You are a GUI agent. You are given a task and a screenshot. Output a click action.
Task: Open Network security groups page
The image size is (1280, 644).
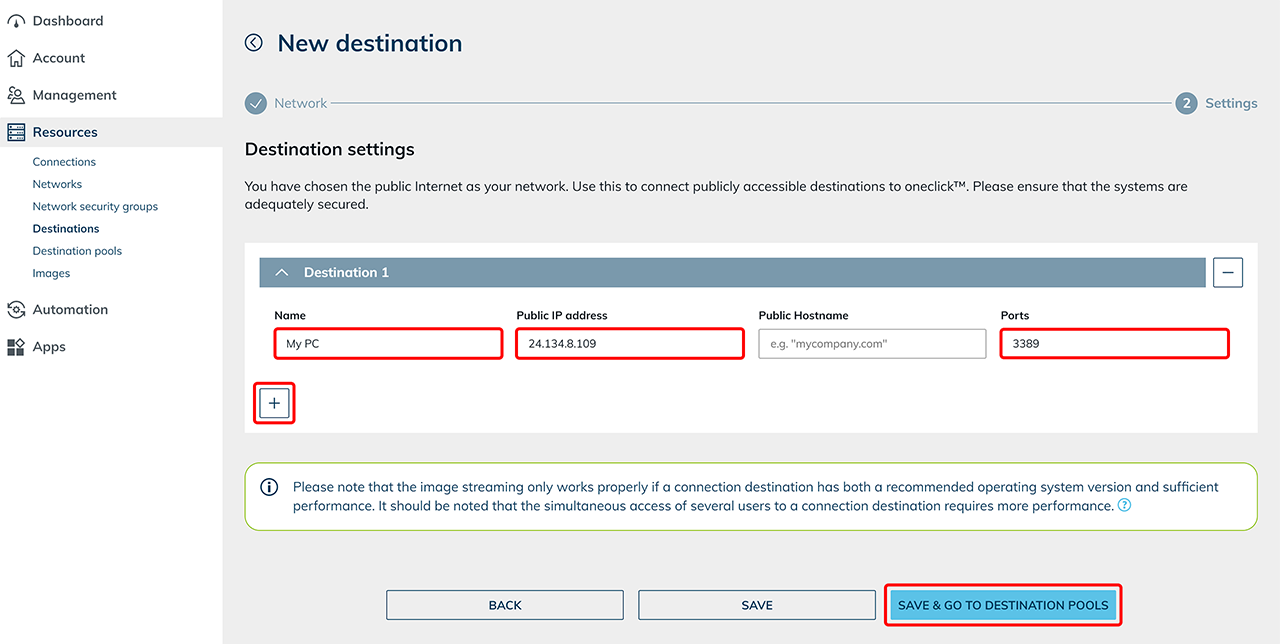click(x=95, y=207)
